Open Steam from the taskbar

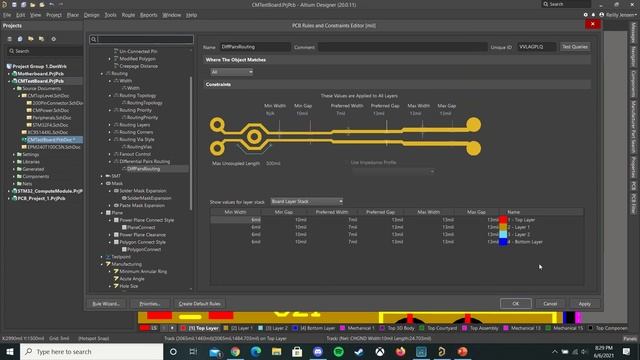click(359, 352)
